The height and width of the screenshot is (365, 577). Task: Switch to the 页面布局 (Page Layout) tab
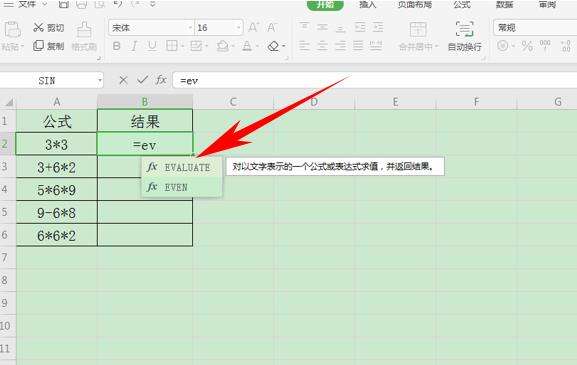click(415, 4)
